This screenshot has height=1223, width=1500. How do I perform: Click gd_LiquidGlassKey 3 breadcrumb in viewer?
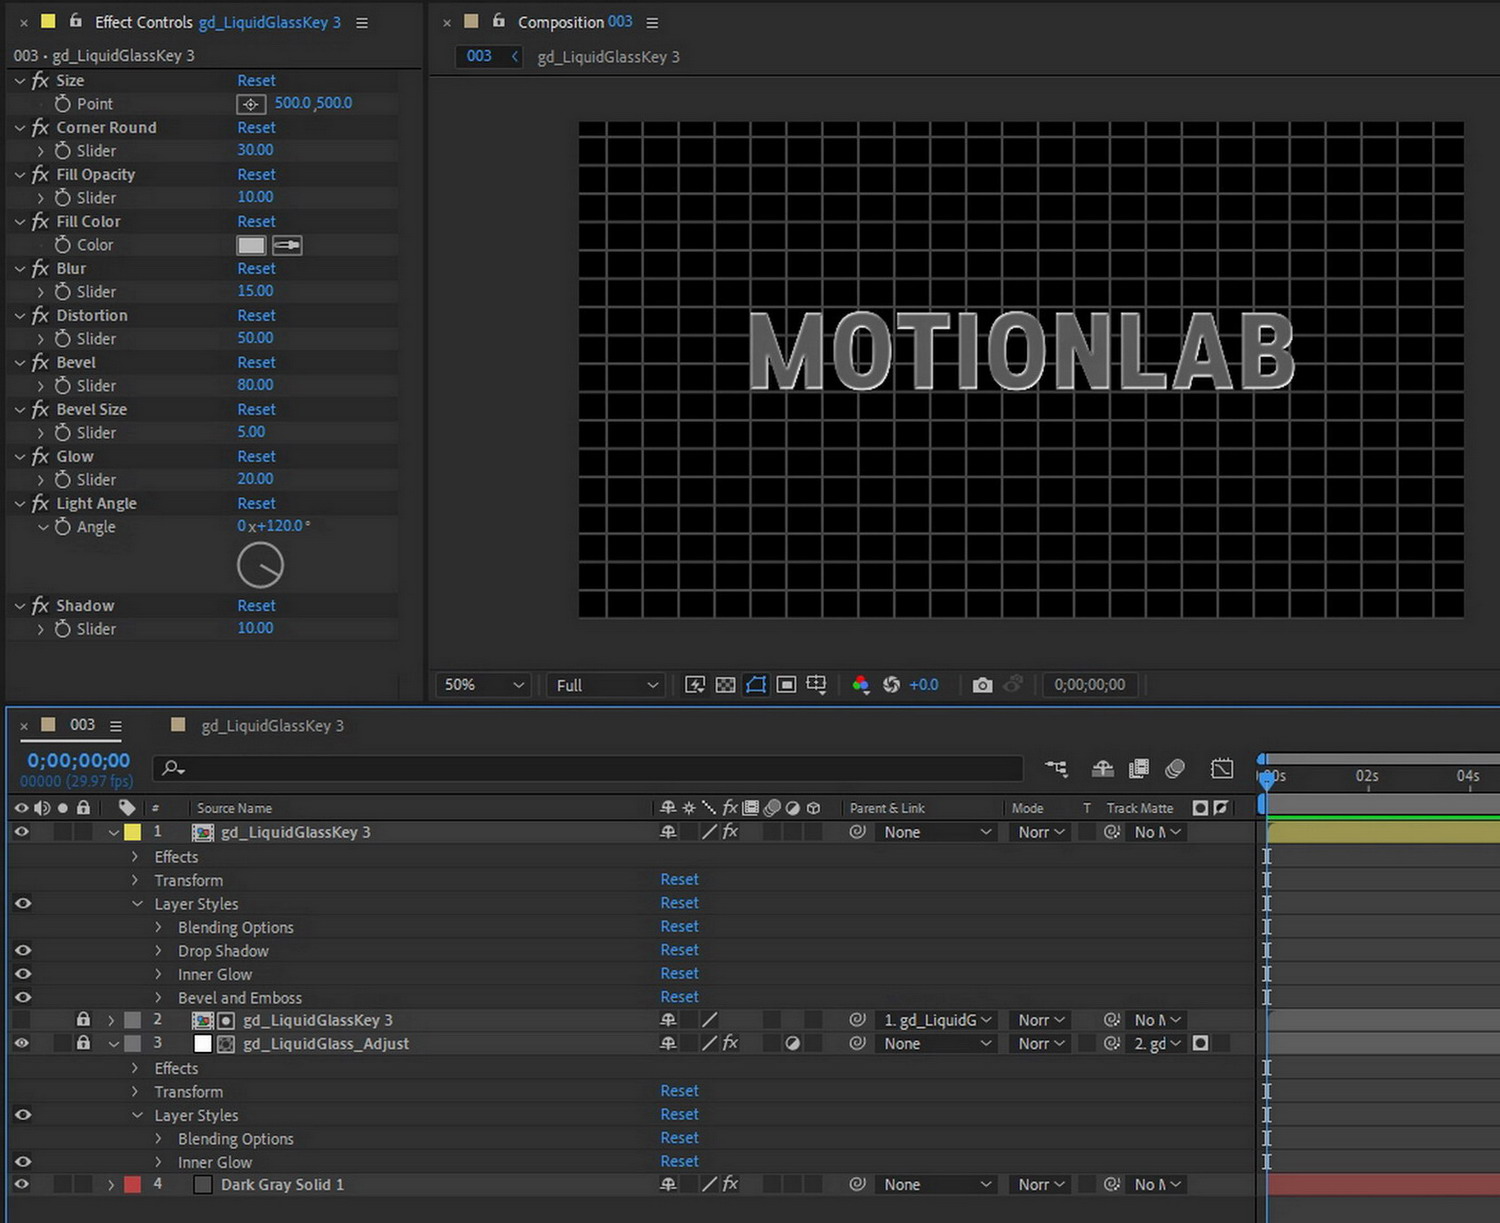click(x=608, y=57)
